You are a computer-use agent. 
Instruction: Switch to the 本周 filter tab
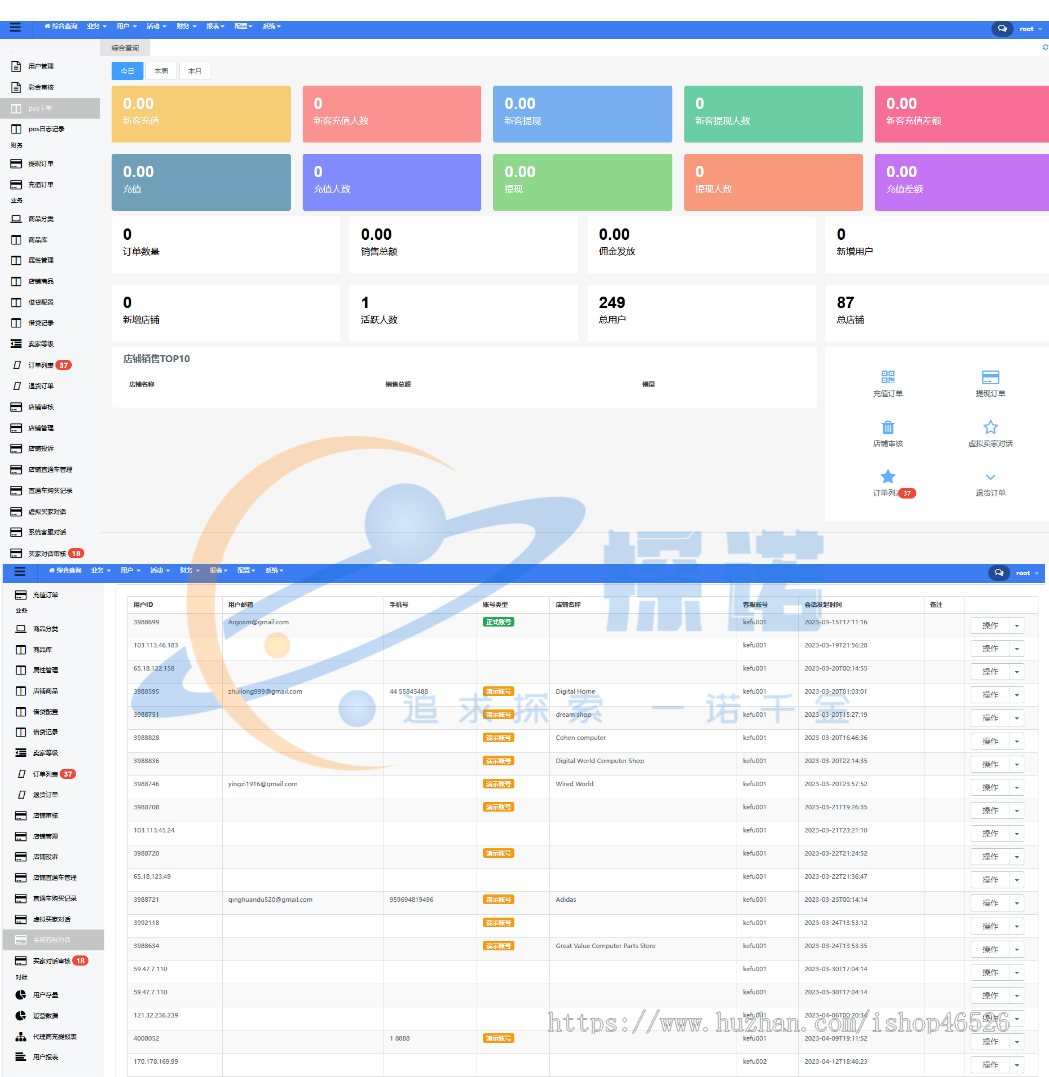click(161, 71)
